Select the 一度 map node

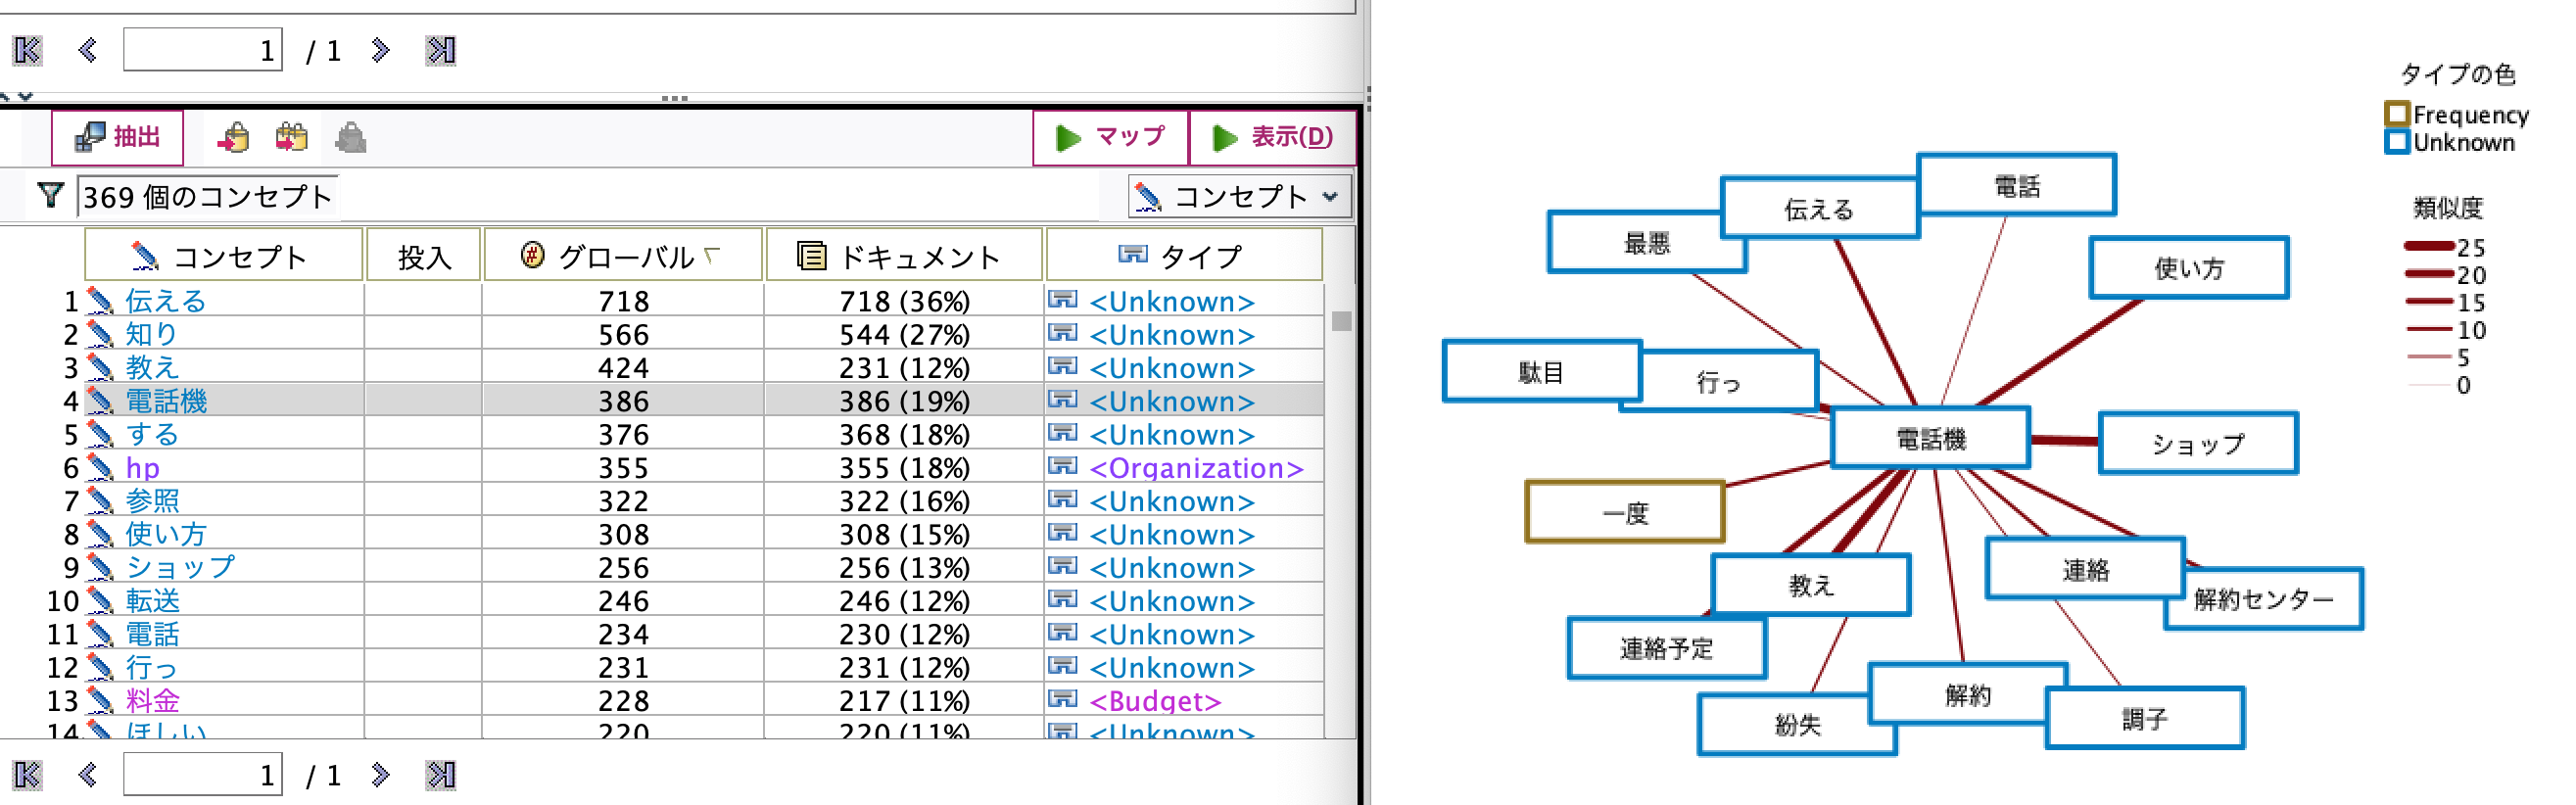click(x=1625, y=513)
